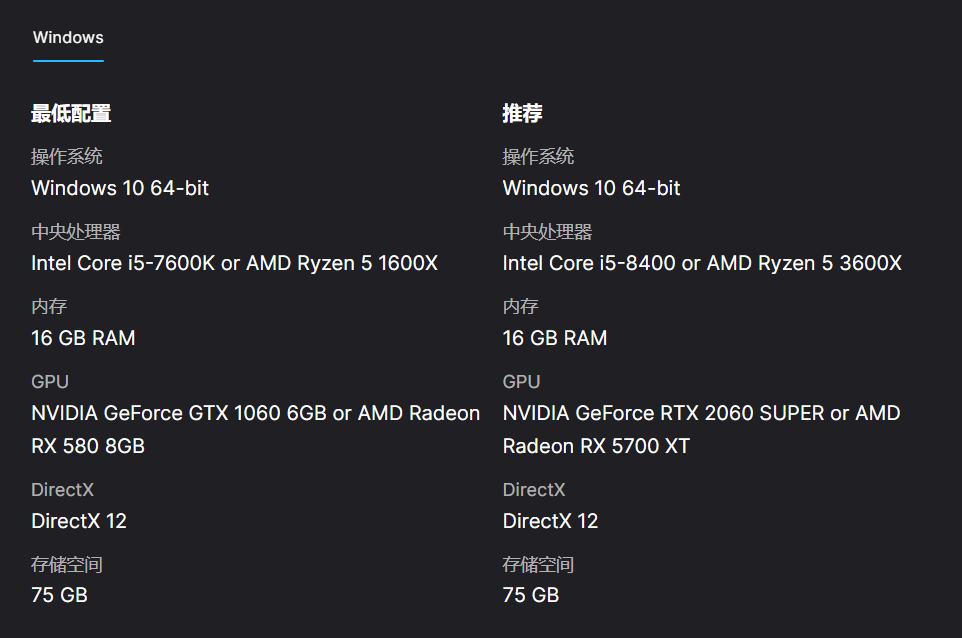Screen dimensions: 962x638
Task: Click DirectX 12 value under 最低配置
Action: pos(79,521)
